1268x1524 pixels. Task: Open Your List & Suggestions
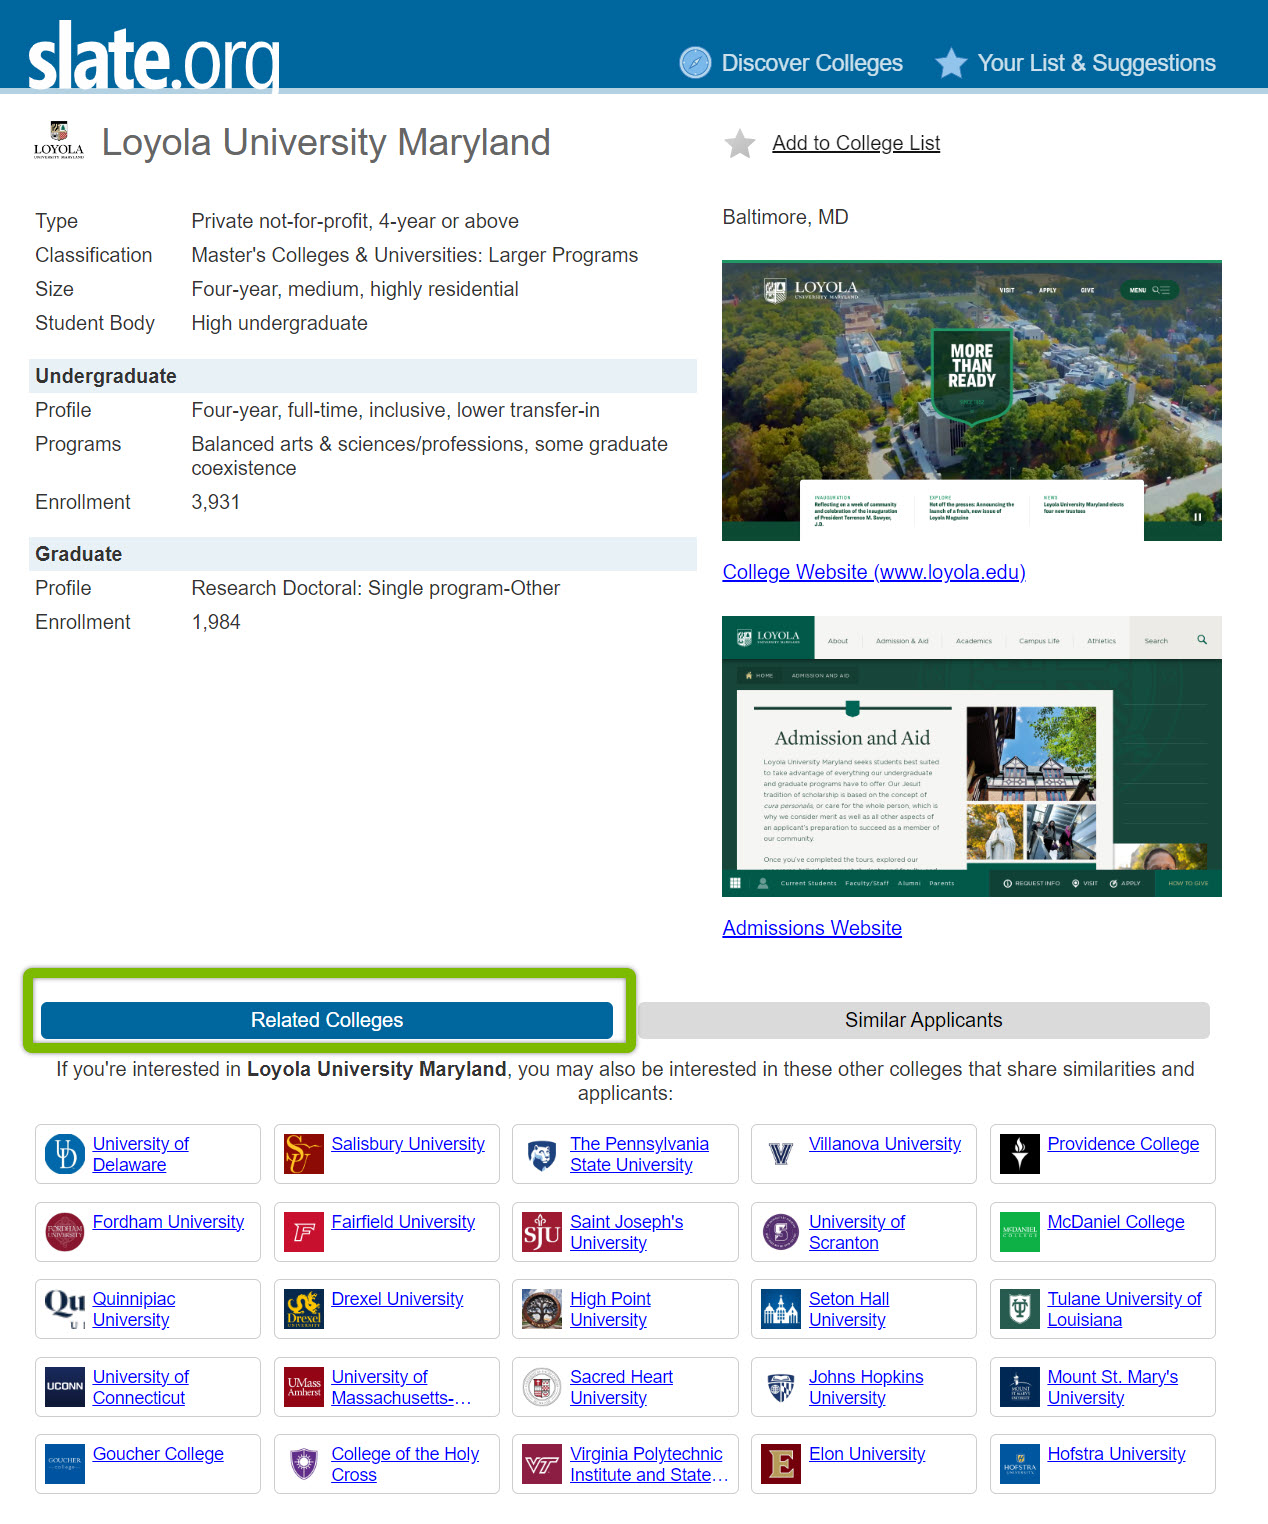(x=1096, y=63)
